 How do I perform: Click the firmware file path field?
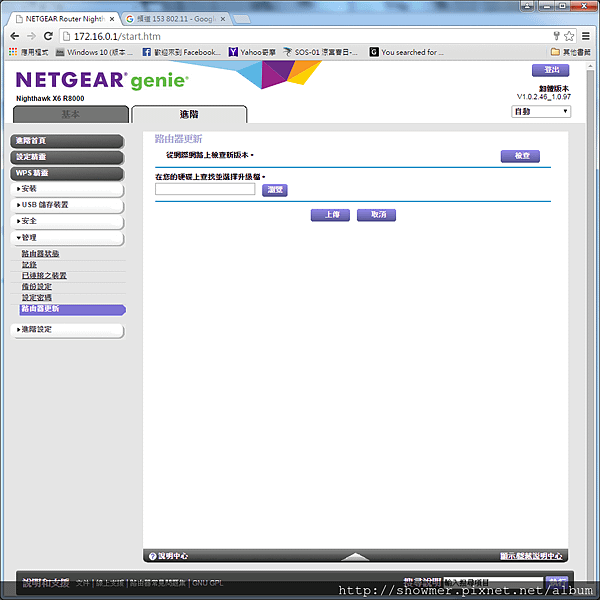coord(205,189)
